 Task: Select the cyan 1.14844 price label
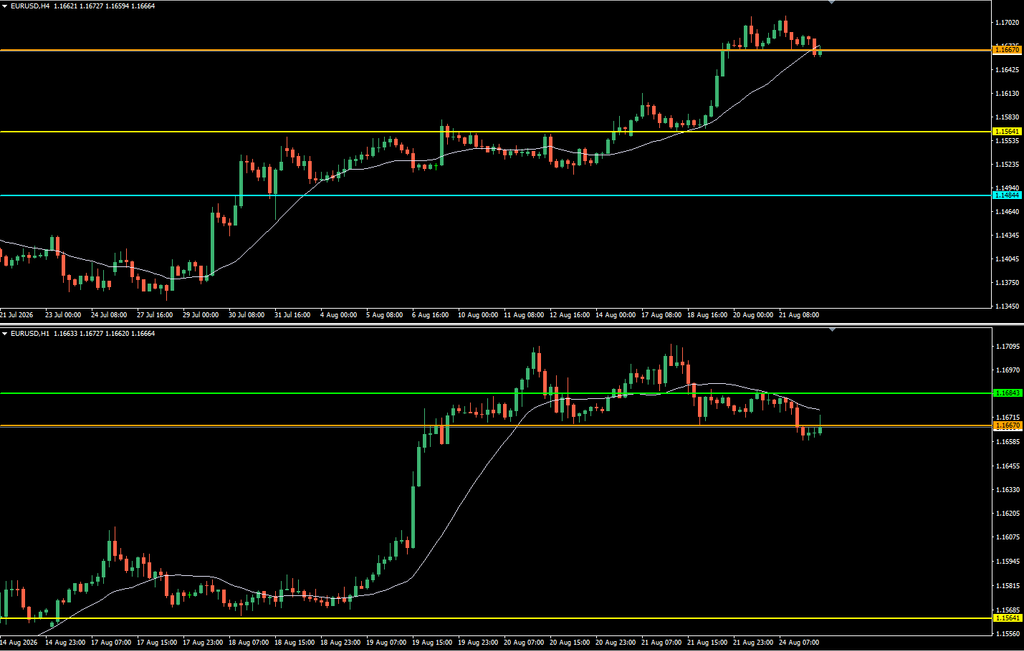(x=1006, y=195)
